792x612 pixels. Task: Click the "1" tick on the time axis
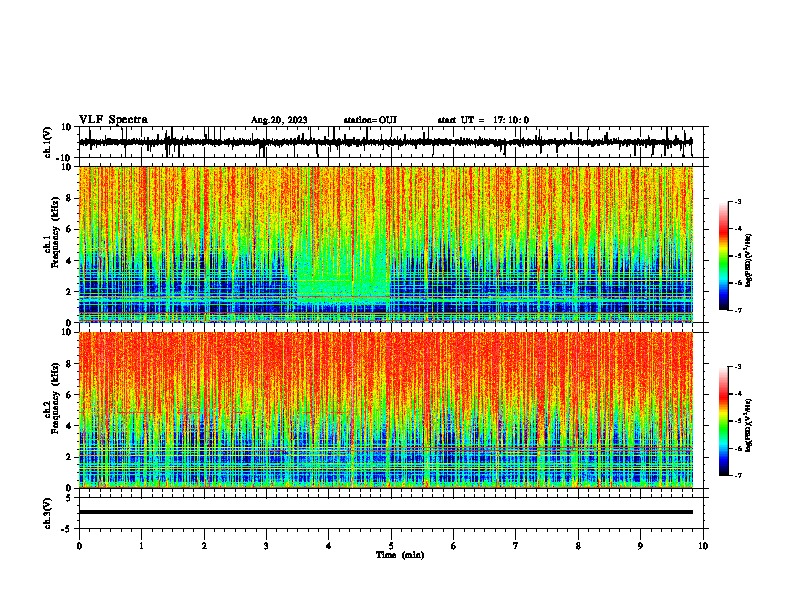click(141, 546)
